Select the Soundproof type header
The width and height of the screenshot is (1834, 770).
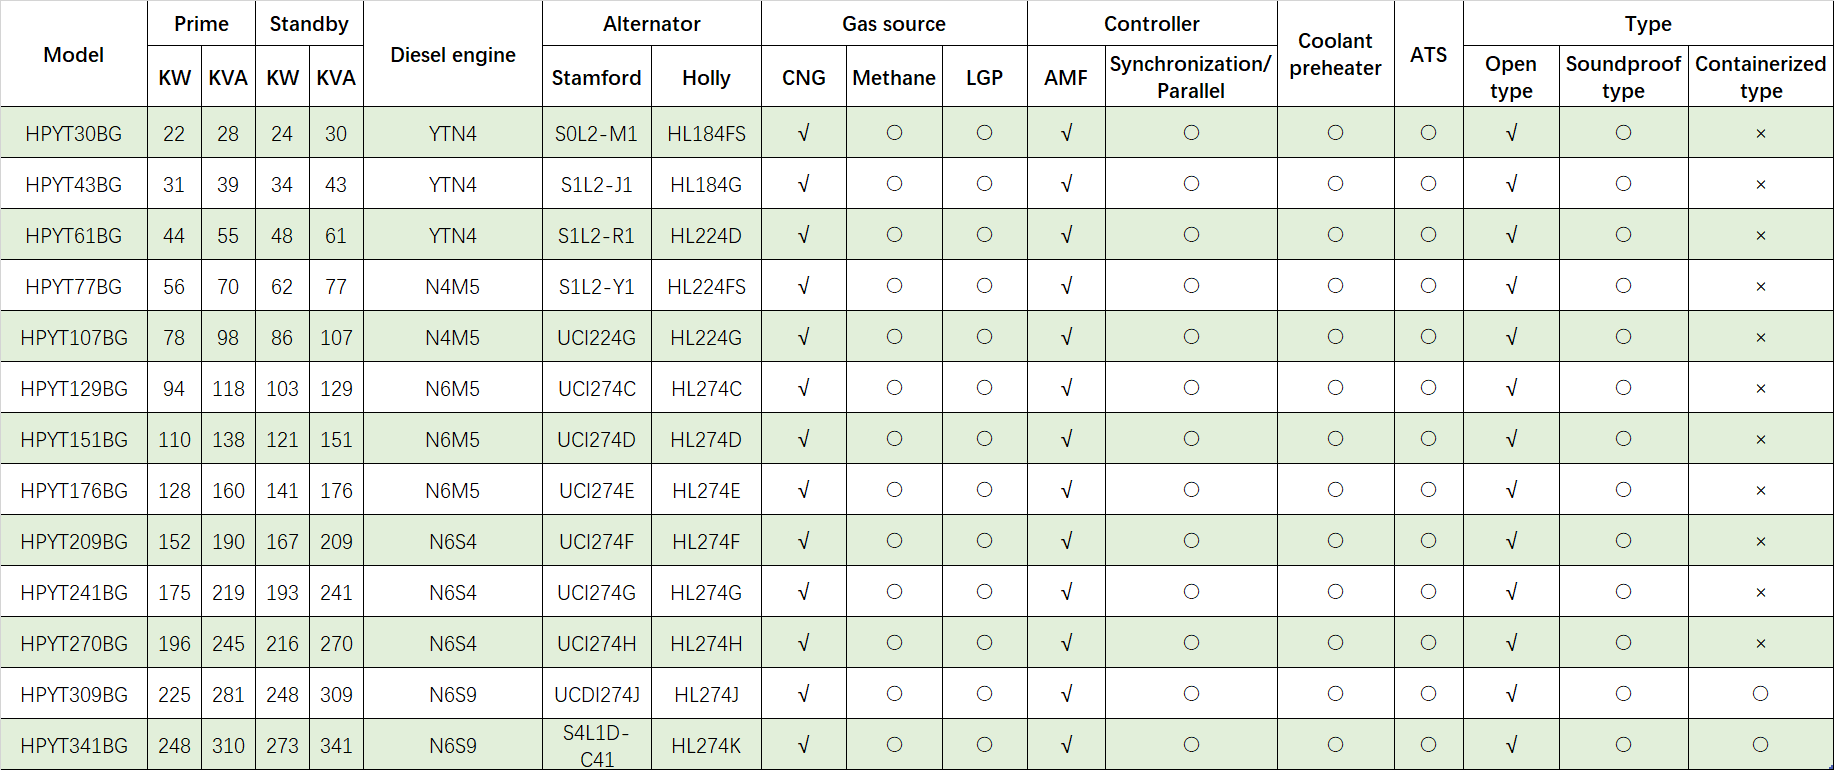click(x=1624, y=77)
